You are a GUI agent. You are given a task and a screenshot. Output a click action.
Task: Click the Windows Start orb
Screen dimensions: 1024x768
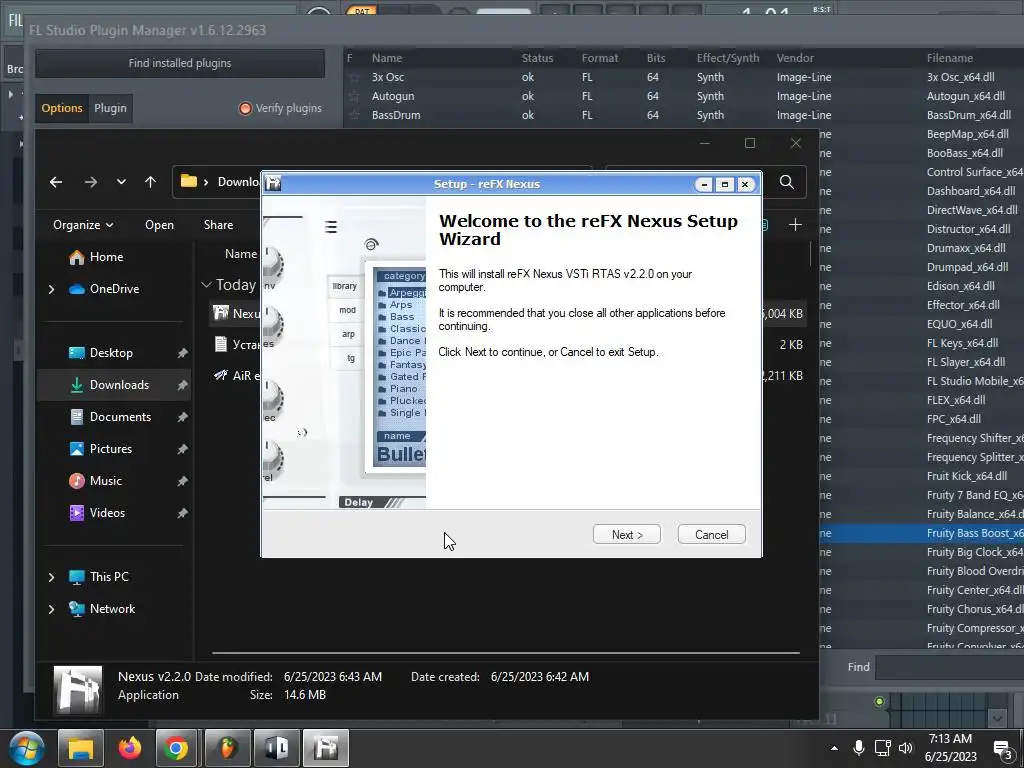(26, 748)
